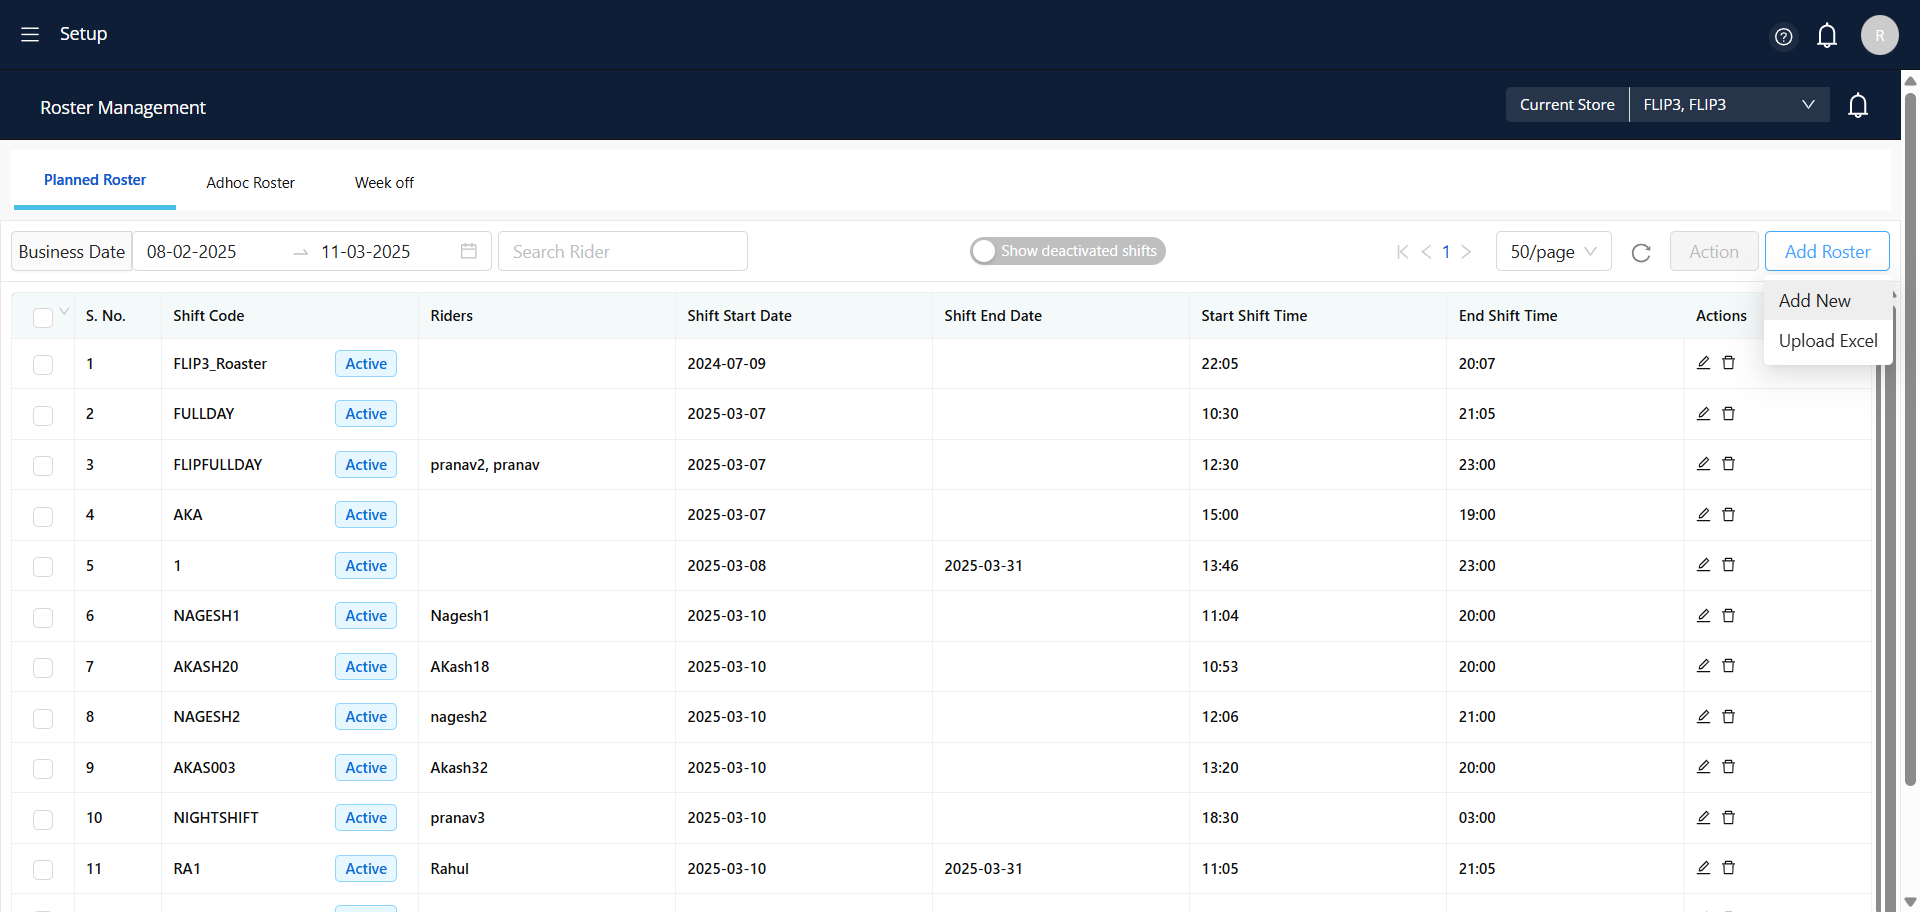
Task: Delete the NIGHTSHIFT shift row
Action: [1728, 817]
